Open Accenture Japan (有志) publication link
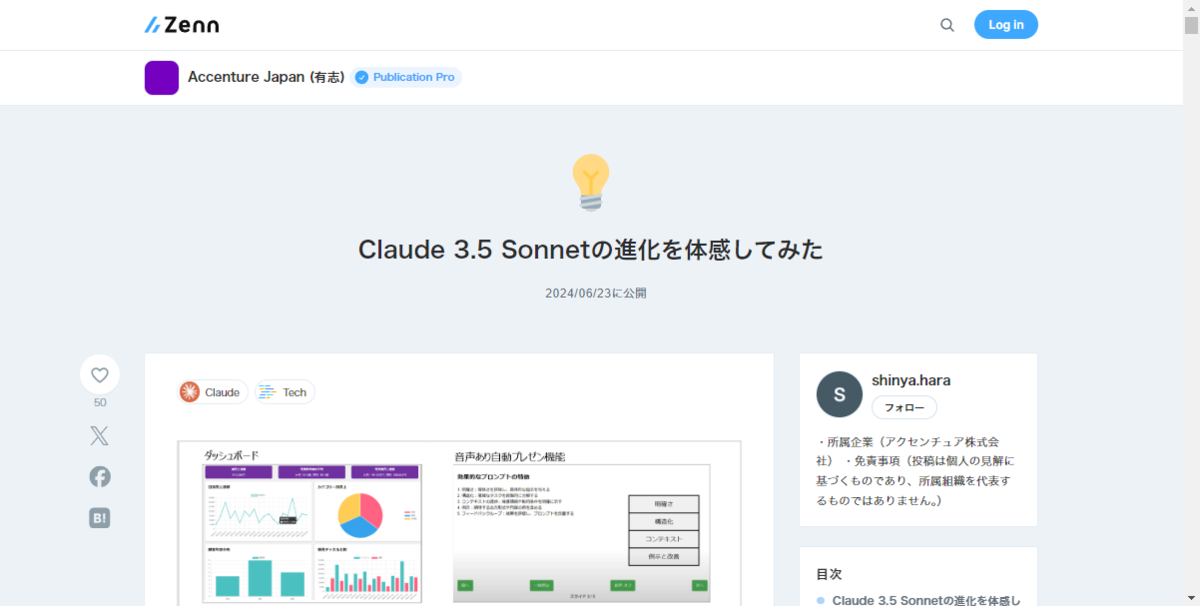The height and width of the screenshot is (606, 1200). point(266,77)
